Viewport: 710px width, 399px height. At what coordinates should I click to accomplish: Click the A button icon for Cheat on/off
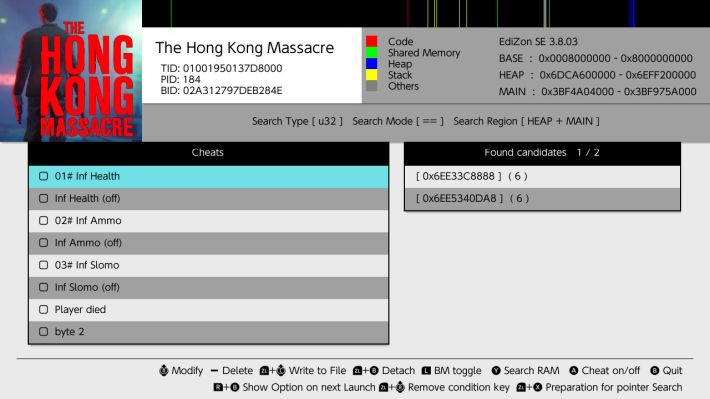tap(574, 370)
